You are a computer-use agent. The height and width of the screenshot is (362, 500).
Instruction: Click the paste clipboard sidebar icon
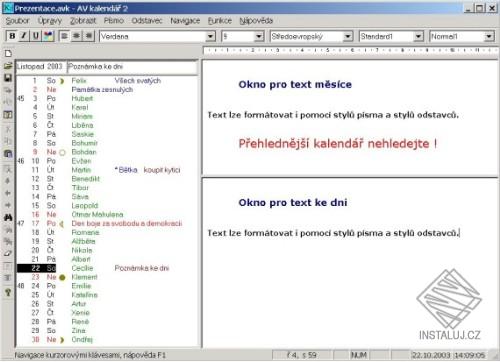pos(8,154)
